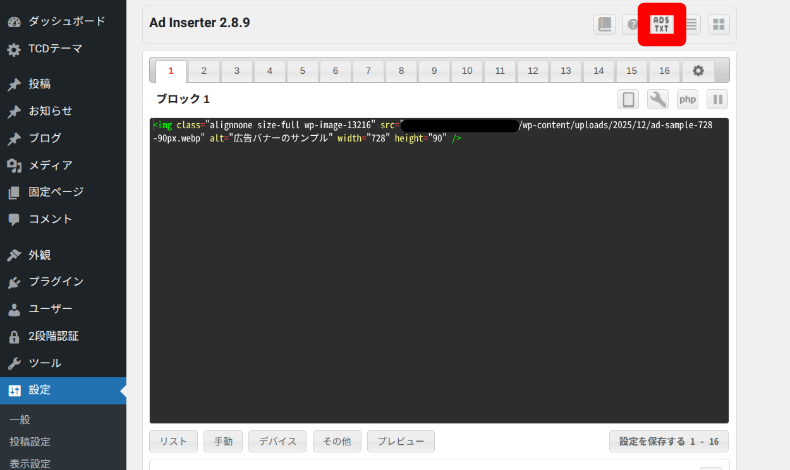Switch to block tab 5

pyautogui.click(x=302, y=71)
